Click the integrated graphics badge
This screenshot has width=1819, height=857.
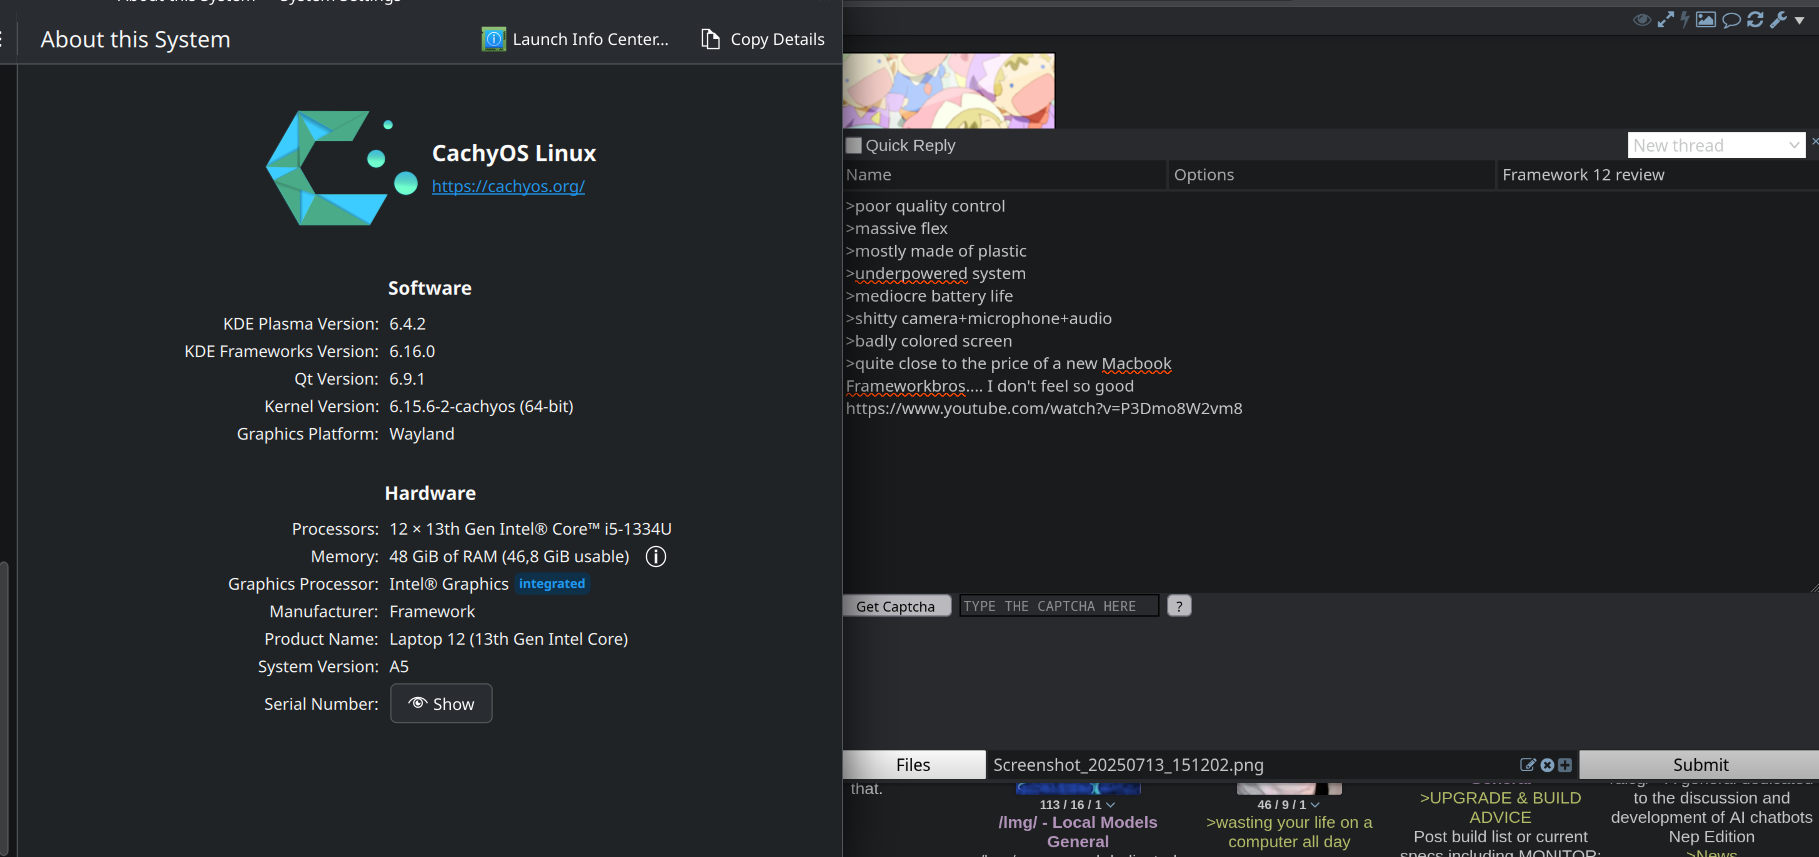(552, 584)
